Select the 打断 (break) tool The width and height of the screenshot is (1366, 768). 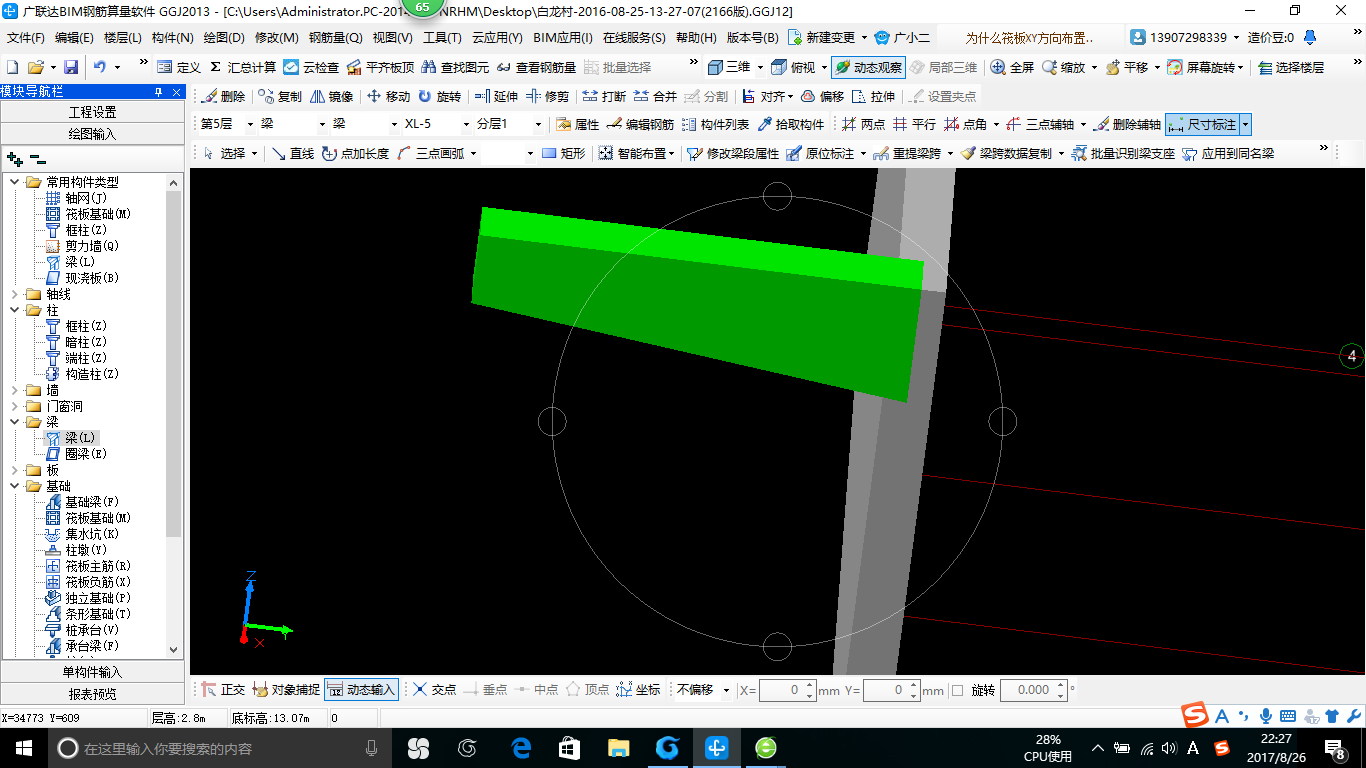[x=604, y=97]
